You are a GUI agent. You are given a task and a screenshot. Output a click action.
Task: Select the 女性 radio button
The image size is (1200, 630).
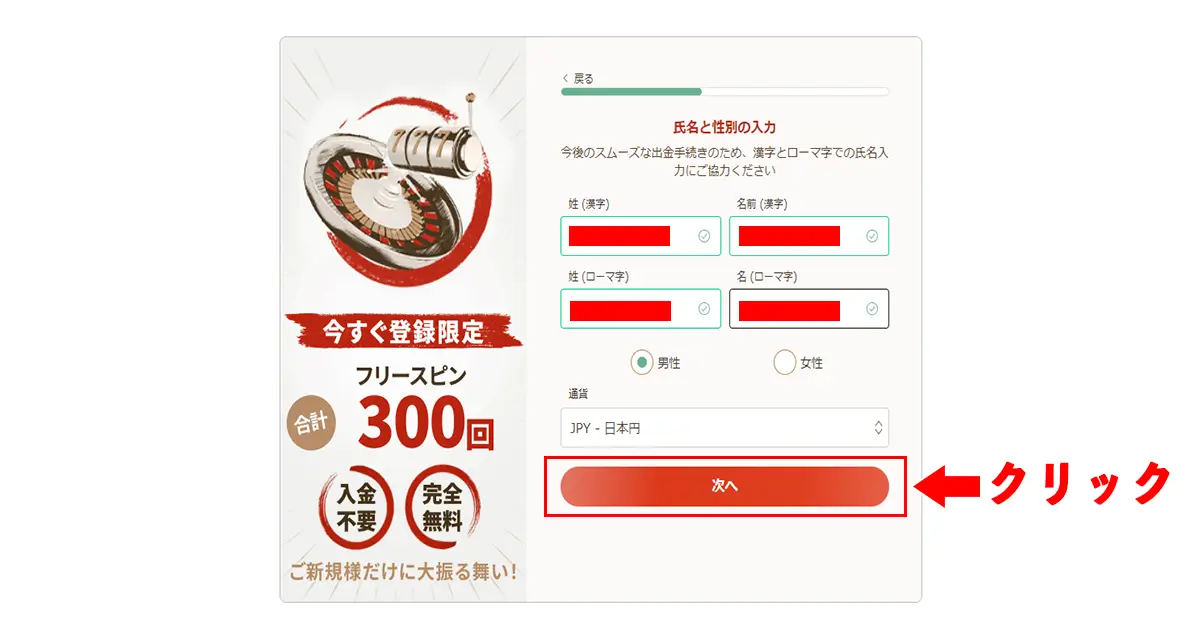point(785,361)
